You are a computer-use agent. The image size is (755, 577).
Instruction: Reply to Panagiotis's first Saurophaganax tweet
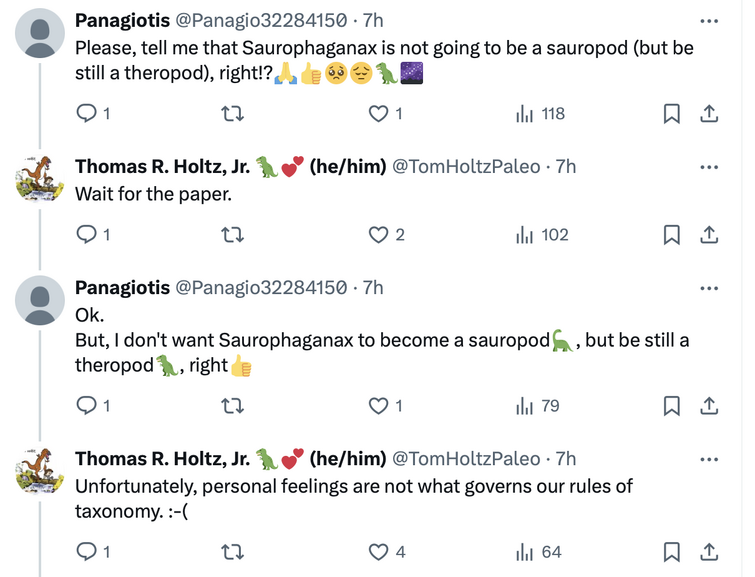pyautogui.click(x=93, y=114)
